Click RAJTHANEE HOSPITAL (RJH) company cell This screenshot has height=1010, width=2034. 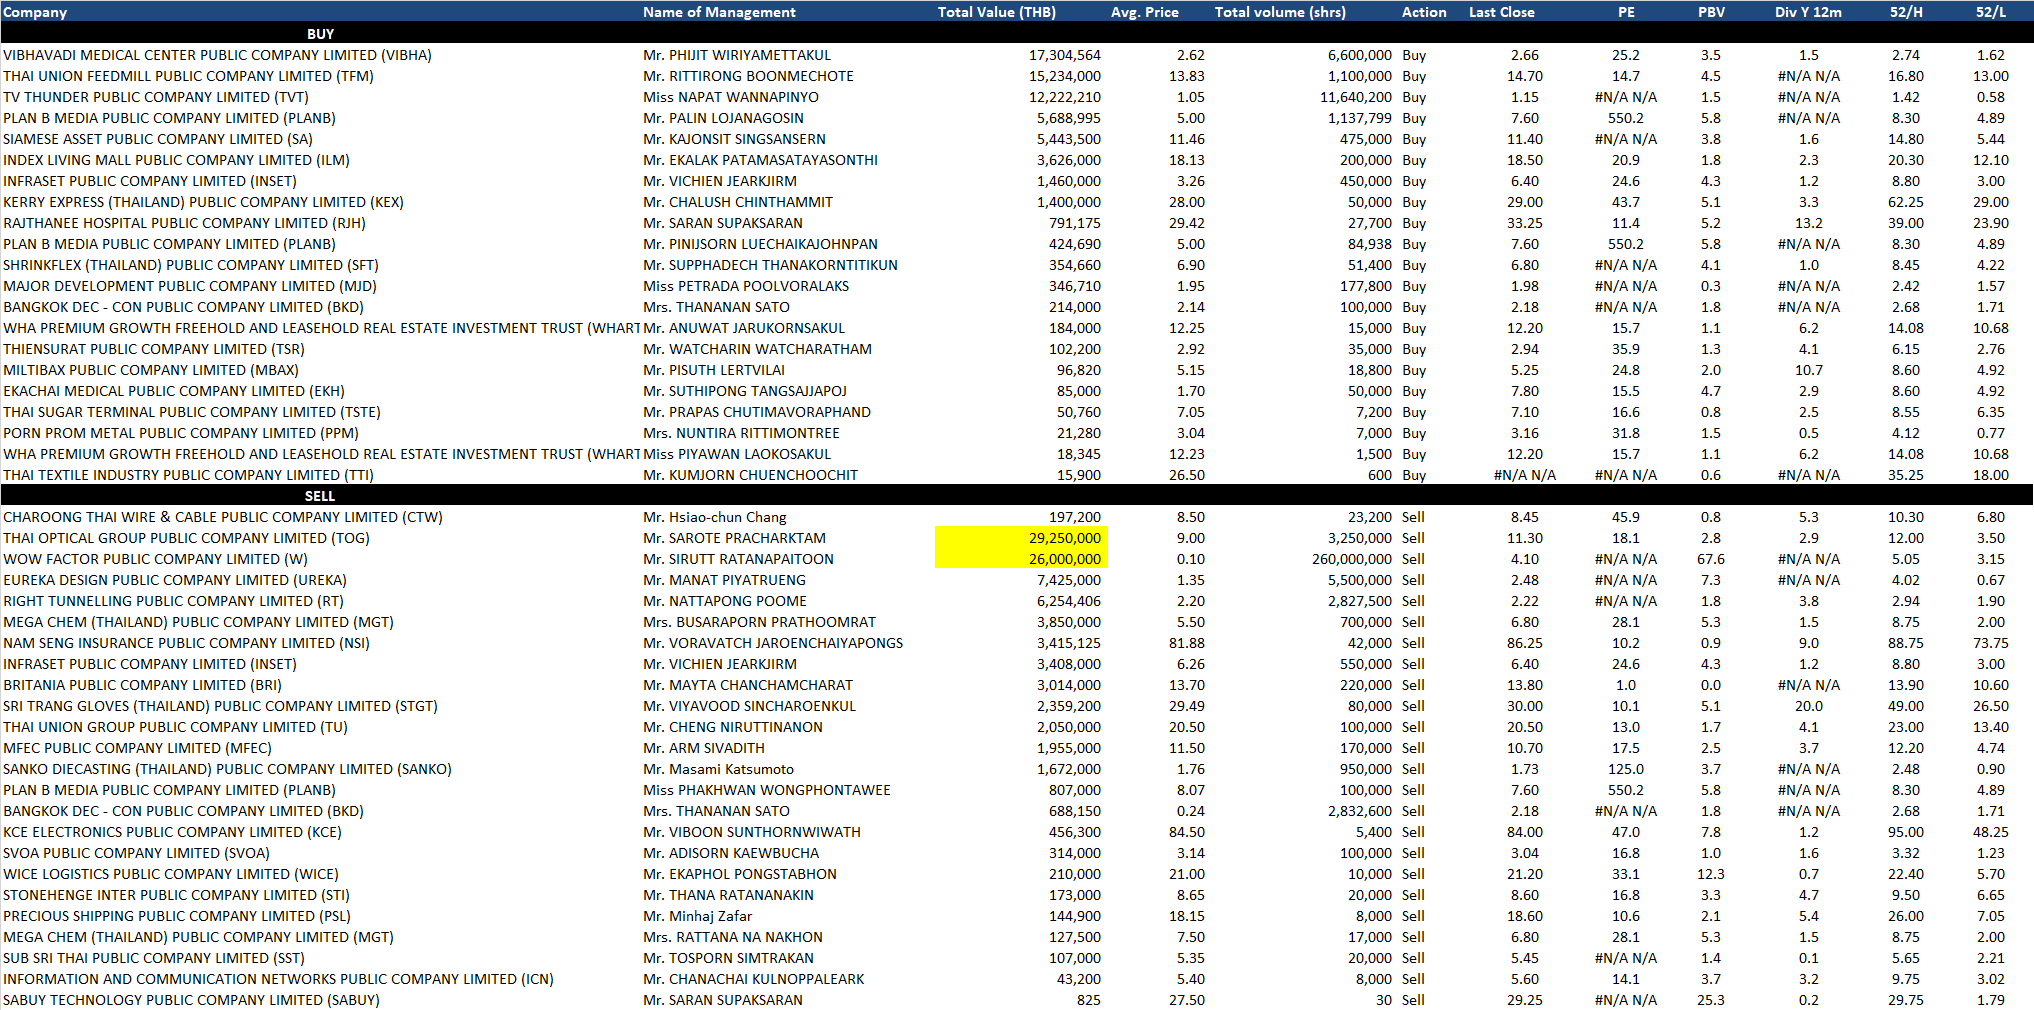click(x=184, y=223)
